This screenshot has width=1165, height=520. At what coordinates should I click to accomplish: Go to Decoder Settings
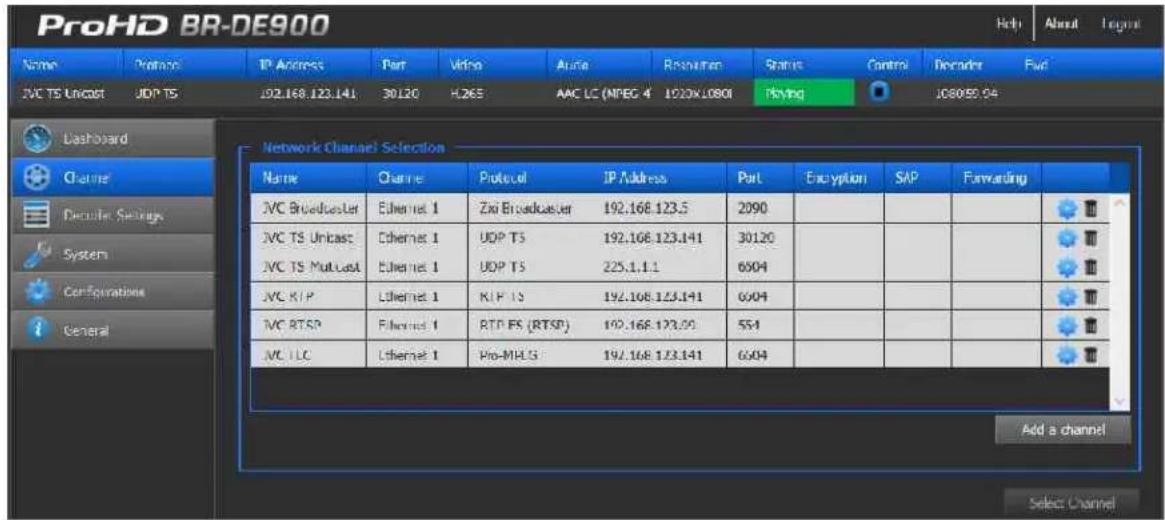[x=113, y=215]
